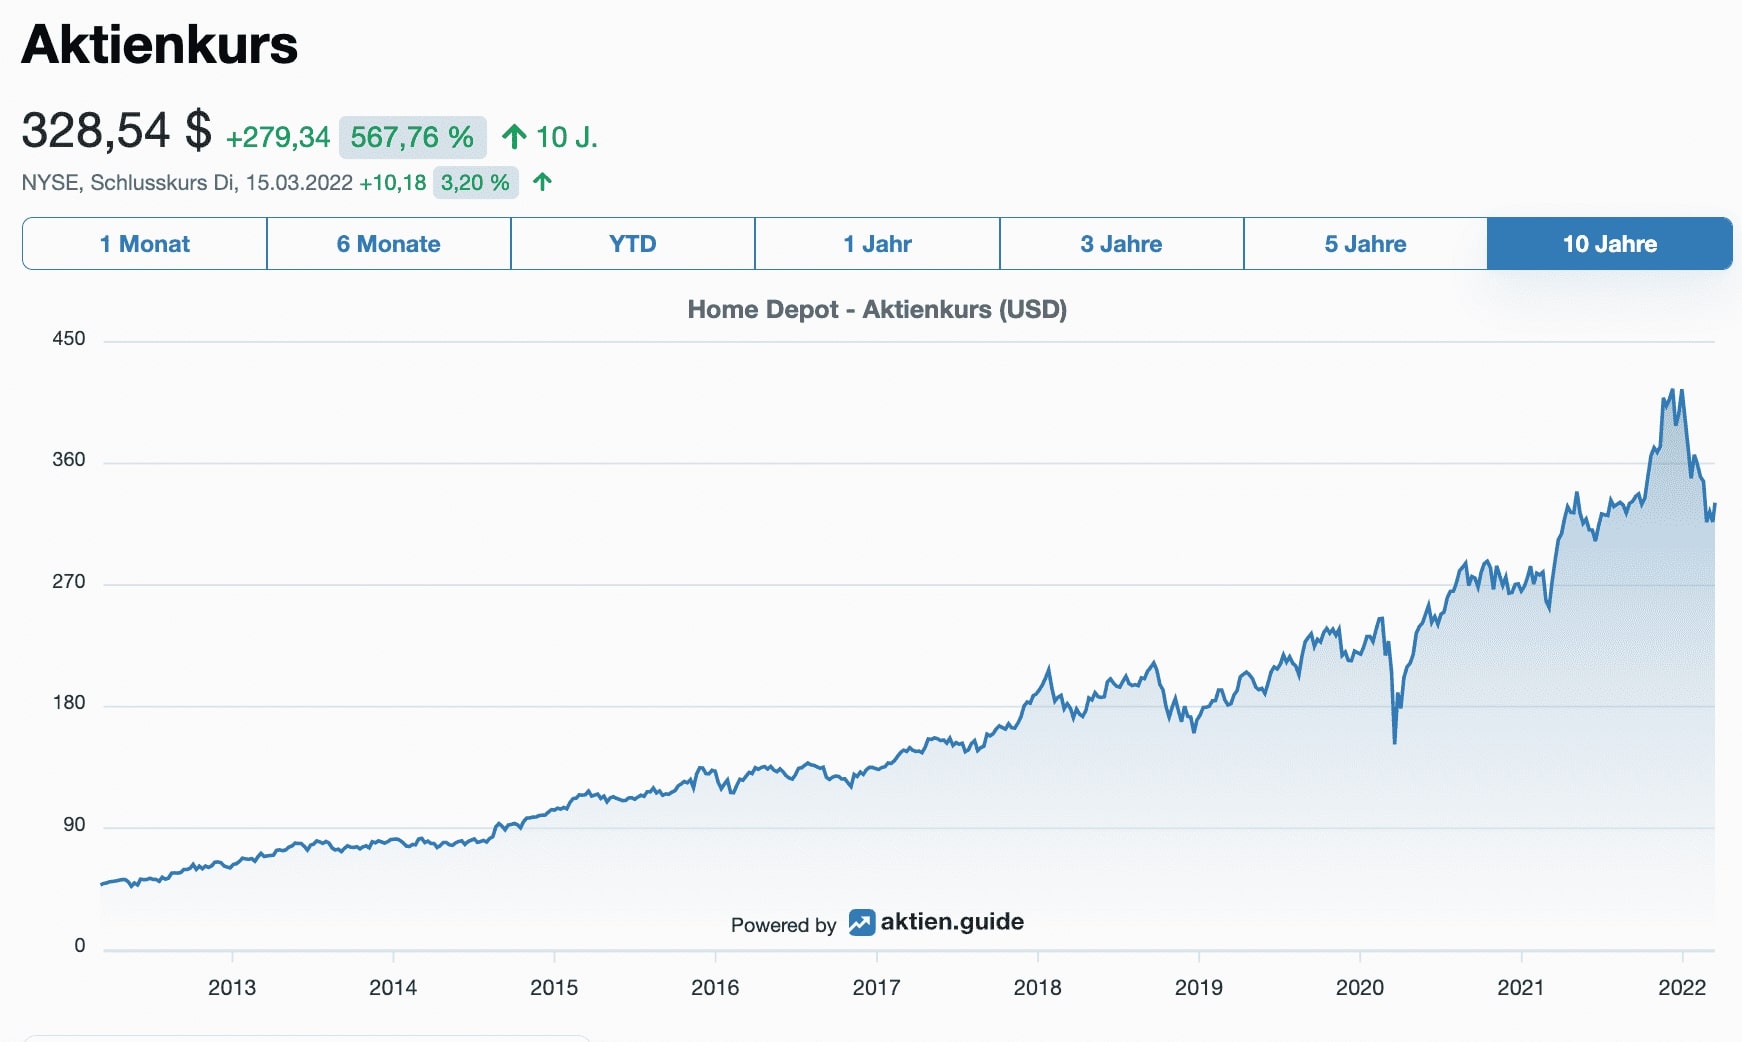Viewport: 1742px width, 1042px height.
Task: Click the 2014 x-axis label
Action: 393,988
